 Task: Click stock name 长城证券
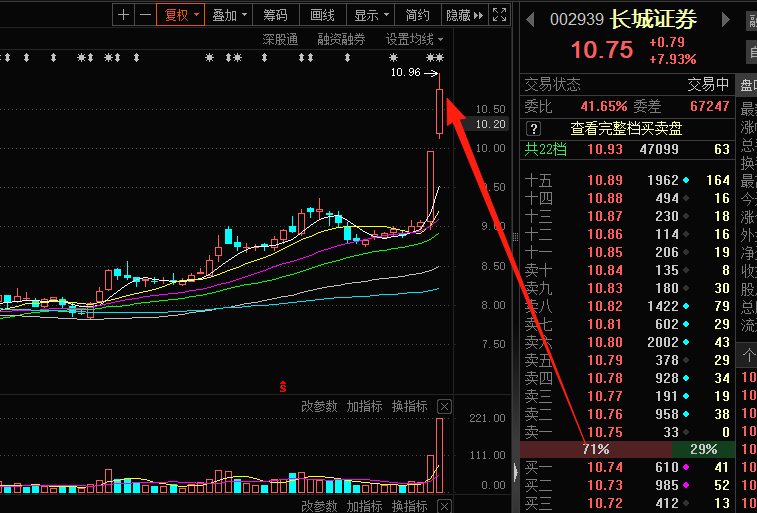click(x=654, y=20)
